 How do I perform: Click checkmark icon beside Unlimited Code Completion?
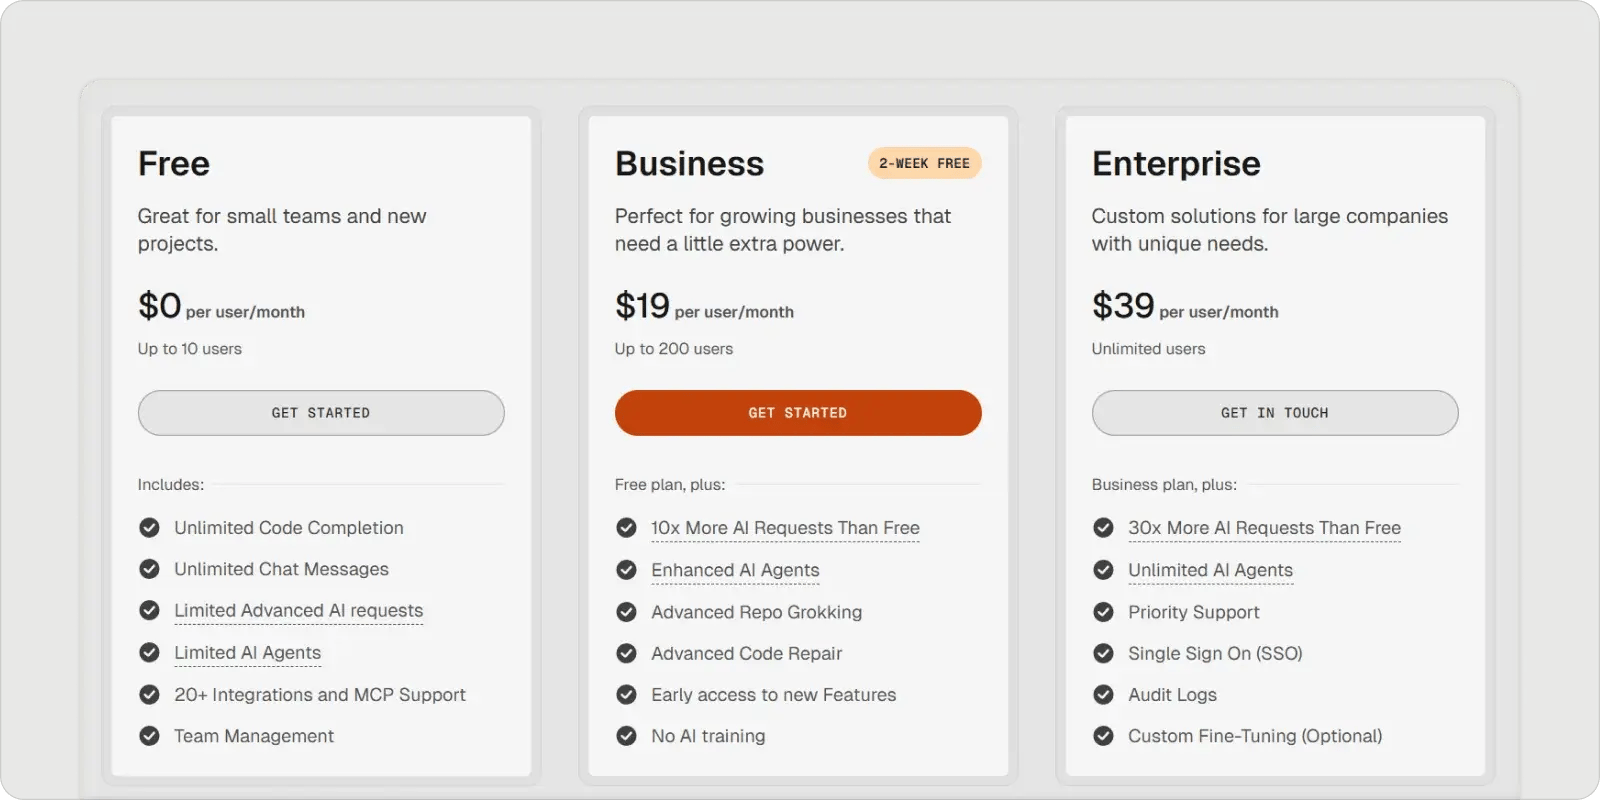[x=149, y=528]
